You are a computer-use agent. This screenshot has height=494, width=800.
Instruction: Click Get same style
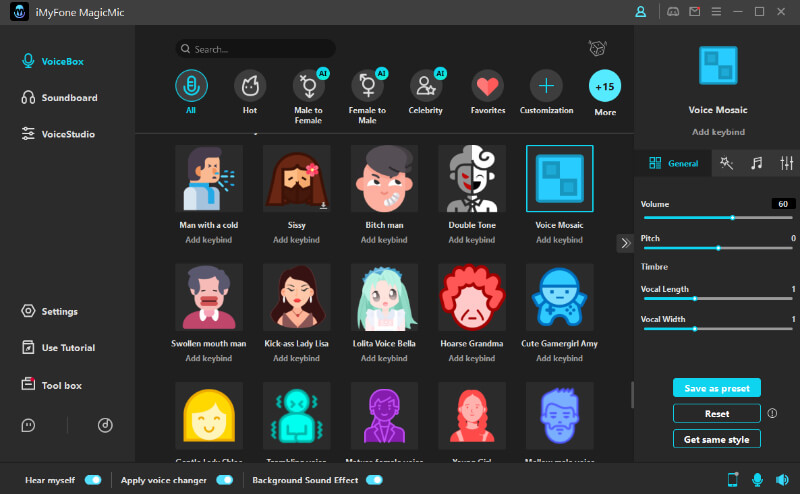tap(717, 439)
